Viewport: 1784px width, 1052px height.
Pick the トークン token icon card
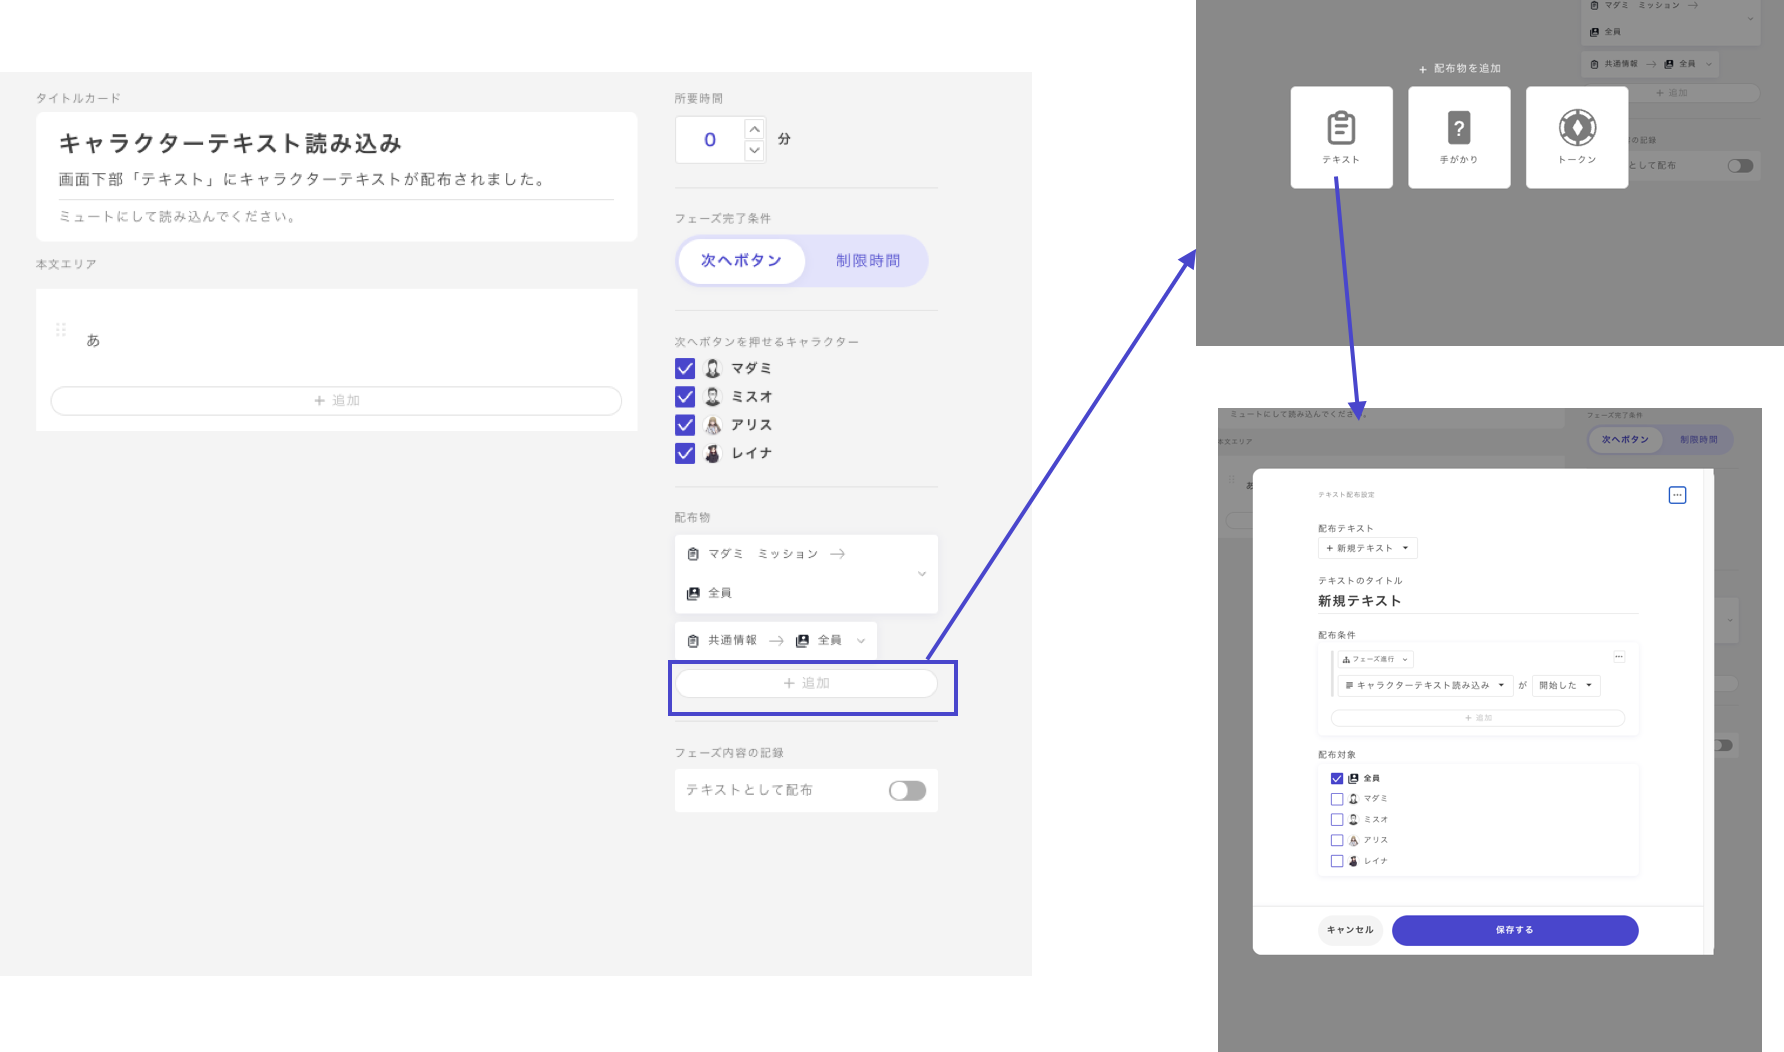[x=1577, y=136]
